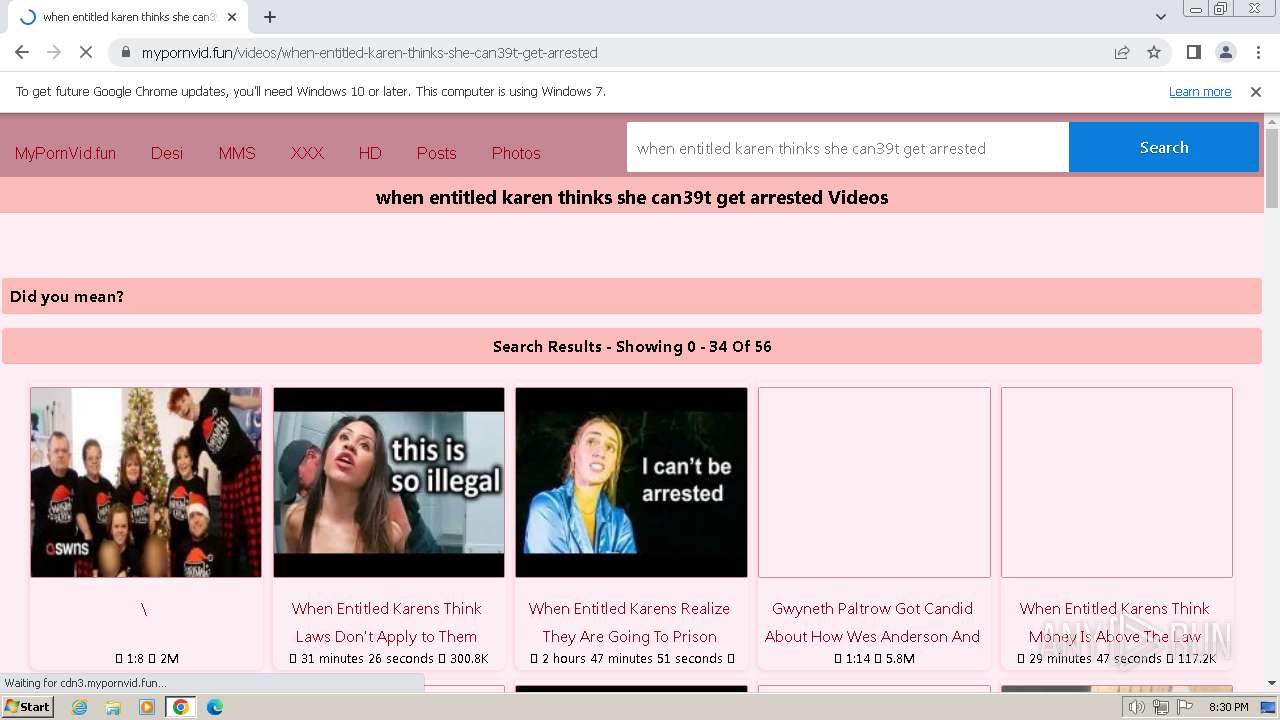
Task: Open the Chrome profile menu
Action: 1225,52
